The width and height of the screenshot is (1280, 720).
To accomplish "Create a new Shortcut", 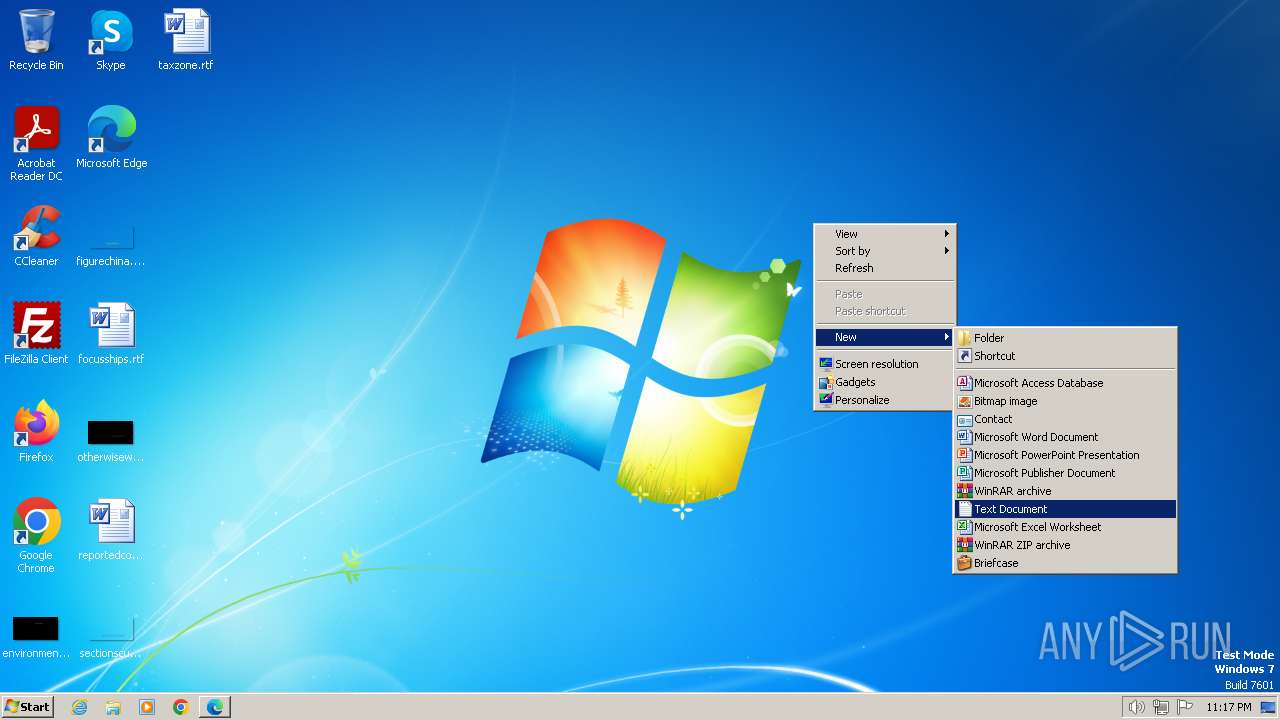I will click(x=1065, y=356).
